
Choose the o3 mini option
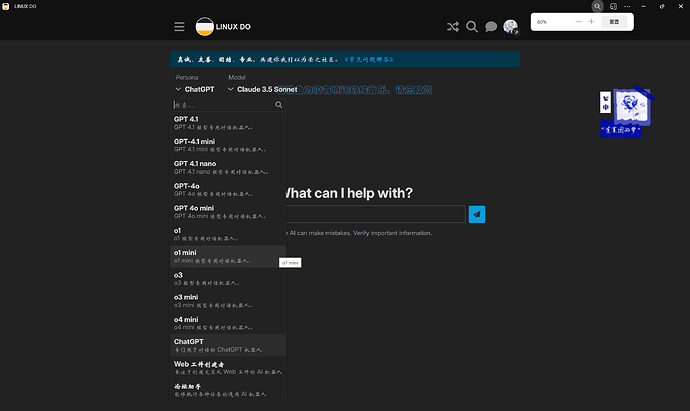coord(228,301)
